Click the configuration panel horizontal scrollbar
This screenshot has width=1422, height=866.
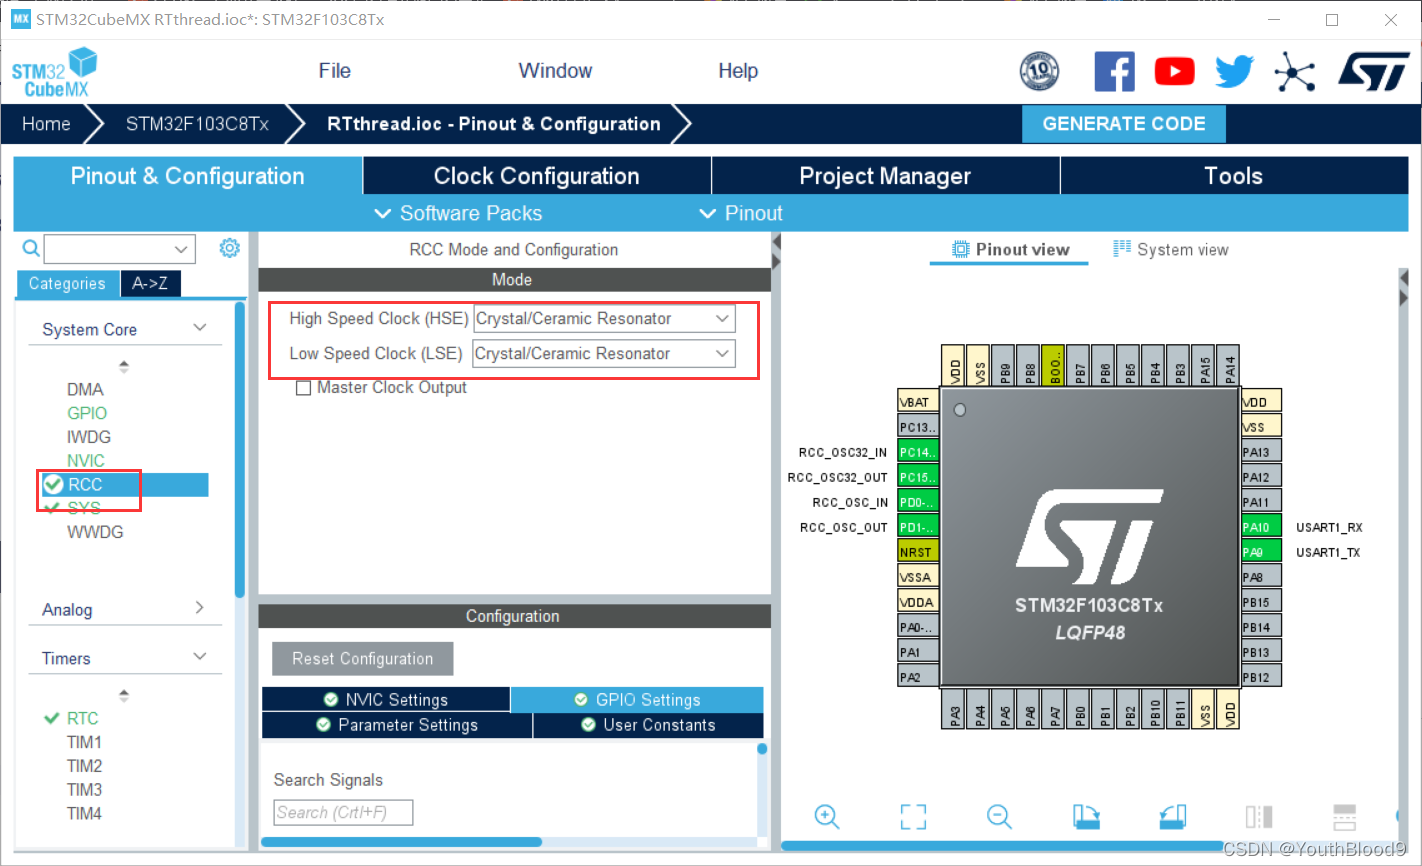[x=401, y=842]
